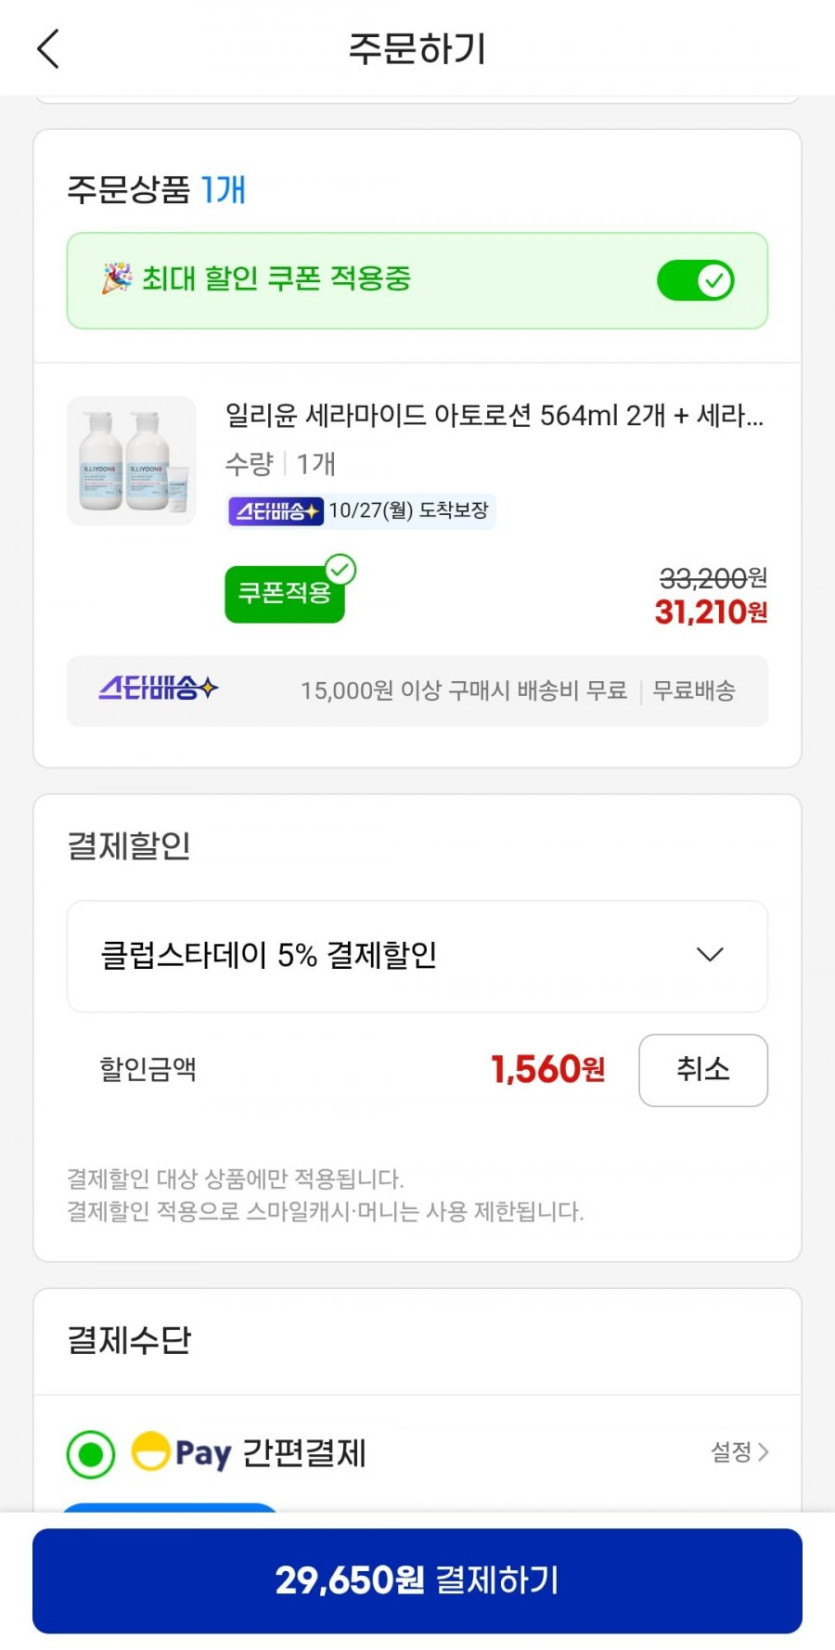This screenshot has width=835, height=1650.
Task: Tap the green checkmark on coupon badge
Action: [x=341, y=570]
